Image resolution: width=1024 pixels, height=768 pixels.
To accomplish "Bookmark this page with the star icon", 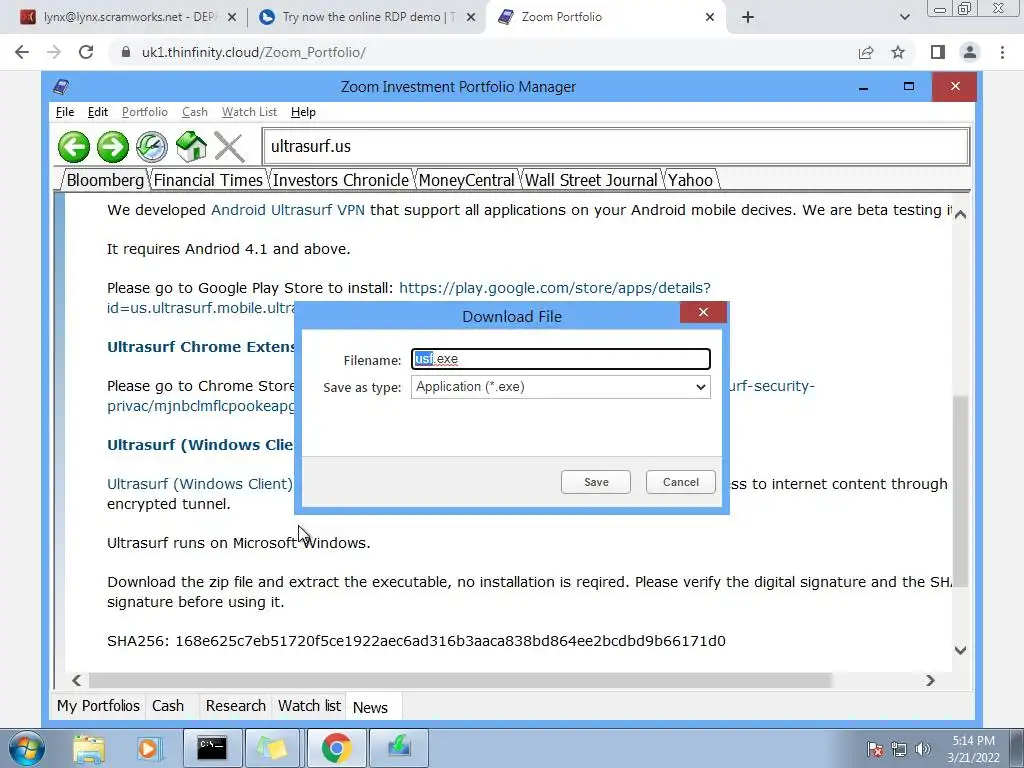I will [x=898, y=52].
